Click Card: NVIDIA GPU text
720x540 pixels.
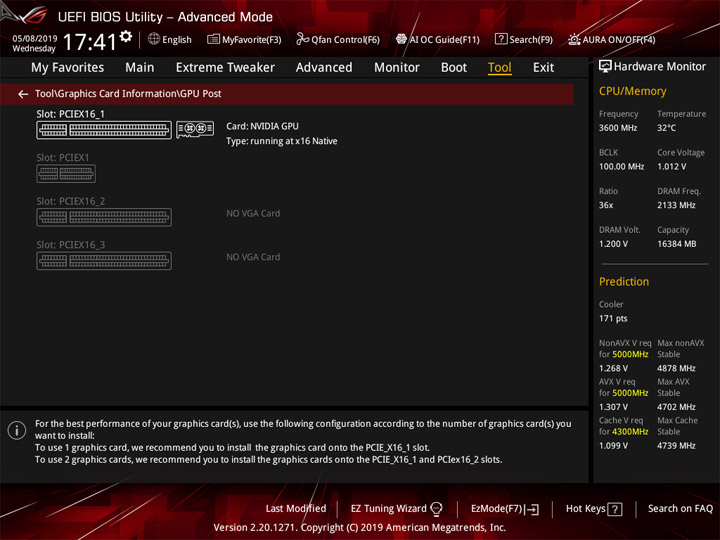tap(262, 126)
